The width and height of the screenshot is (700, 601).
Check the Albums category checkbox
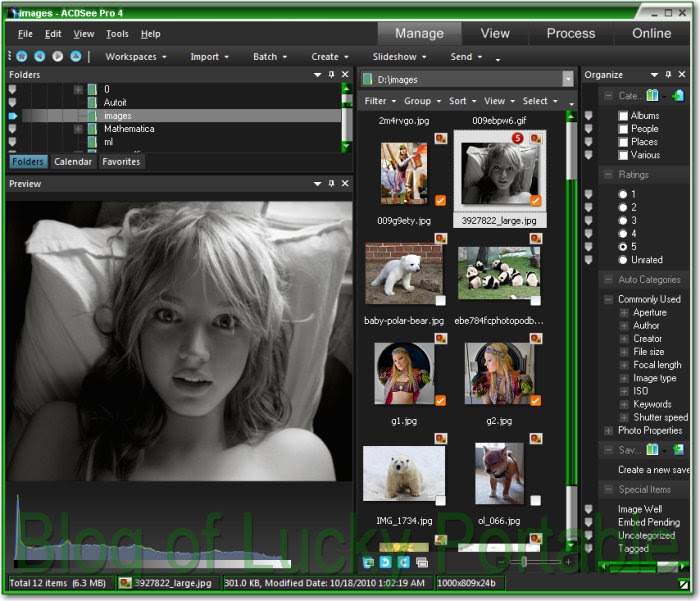pyautogui.click(x=623, y=116)
